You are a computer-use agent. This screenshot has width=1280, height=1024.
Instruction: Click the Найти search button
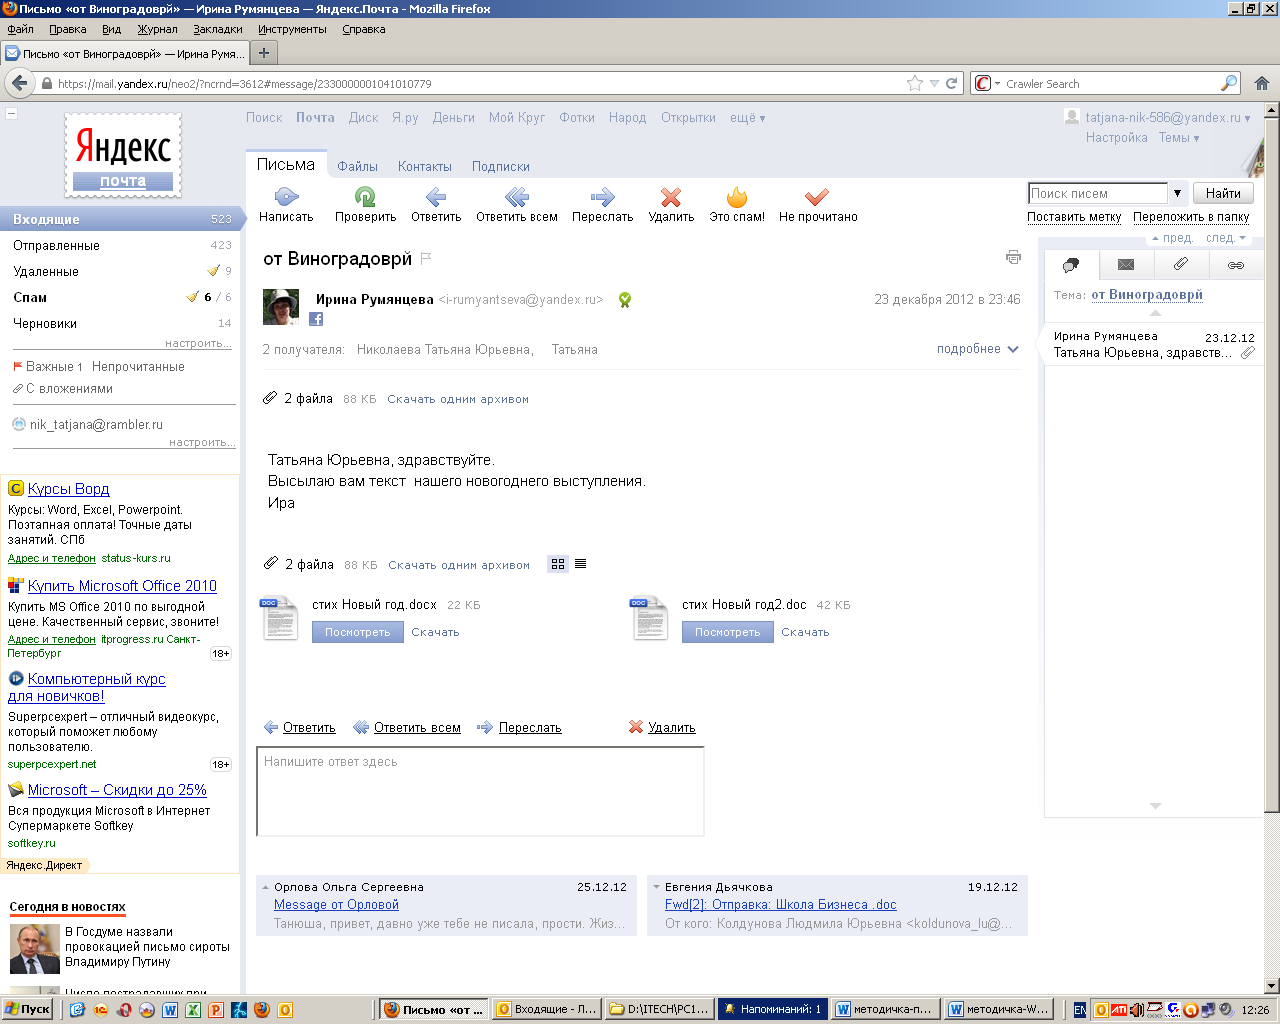pyautogui.click(x=1222, y=193)
